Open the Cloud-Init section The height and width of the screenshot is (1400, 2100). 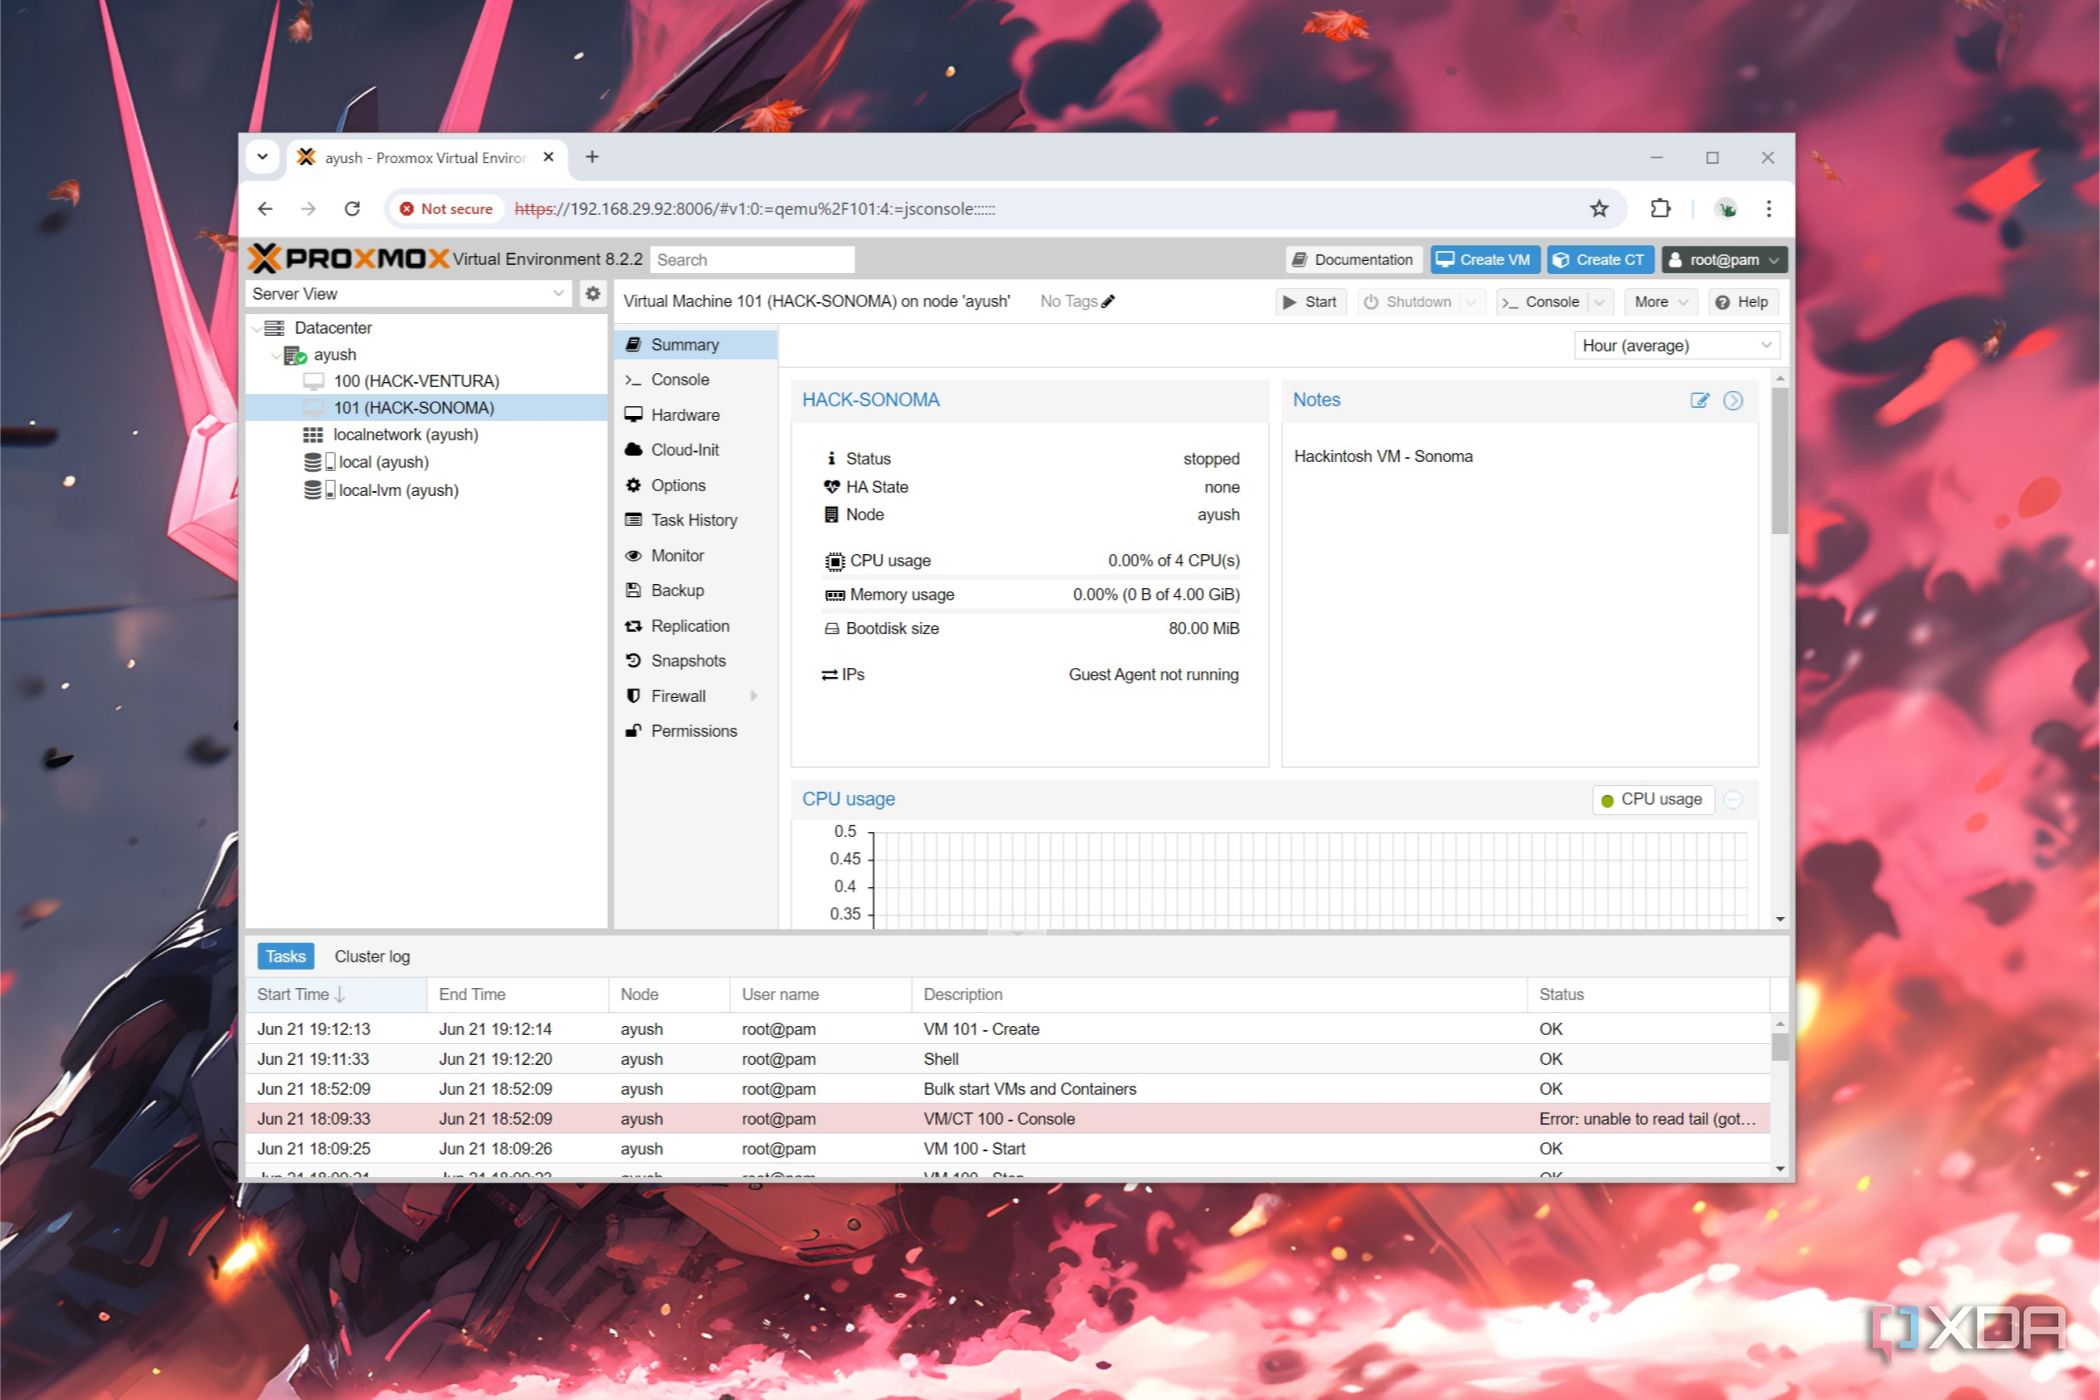point(695,449)
